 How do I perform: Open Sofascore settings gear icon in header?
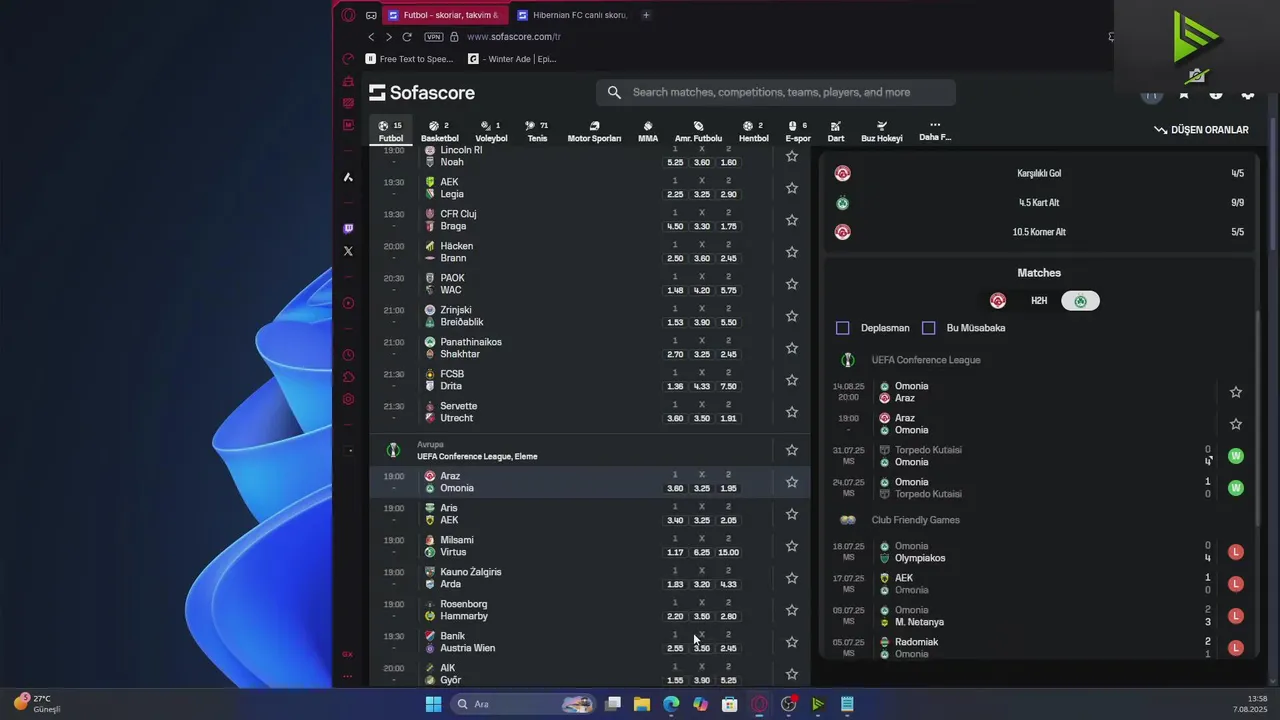point(1248,94)
